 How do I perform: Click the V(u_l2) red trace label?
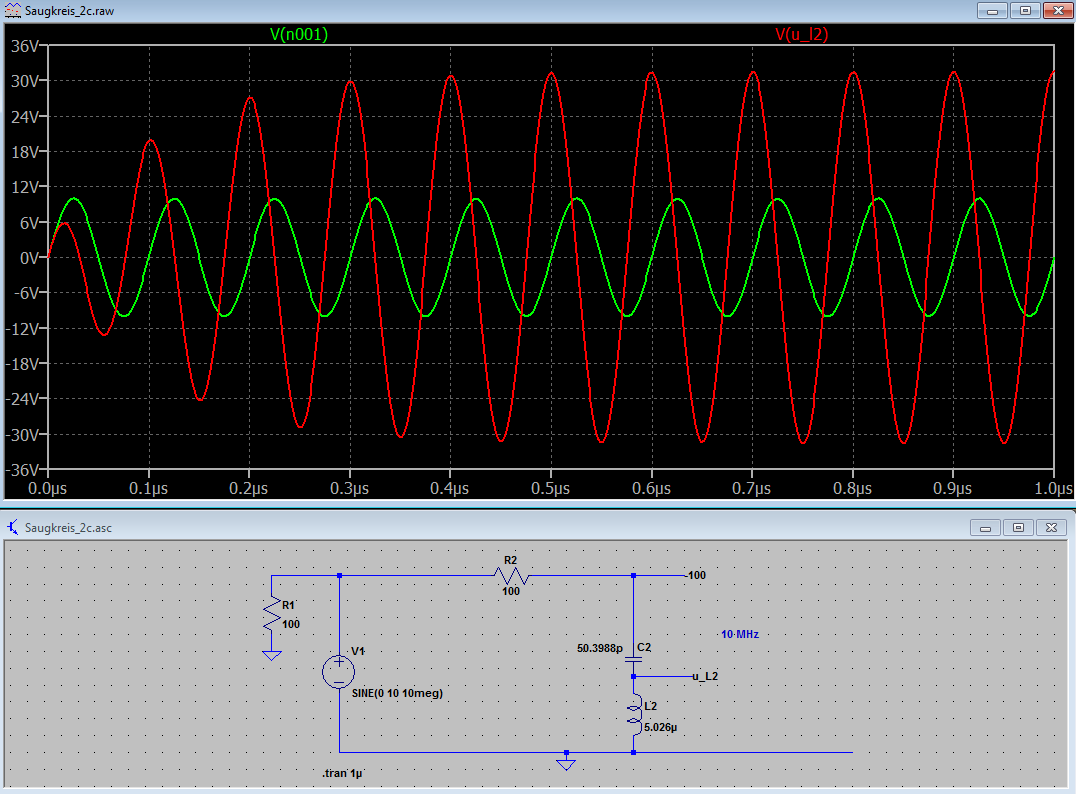point(801,34)
